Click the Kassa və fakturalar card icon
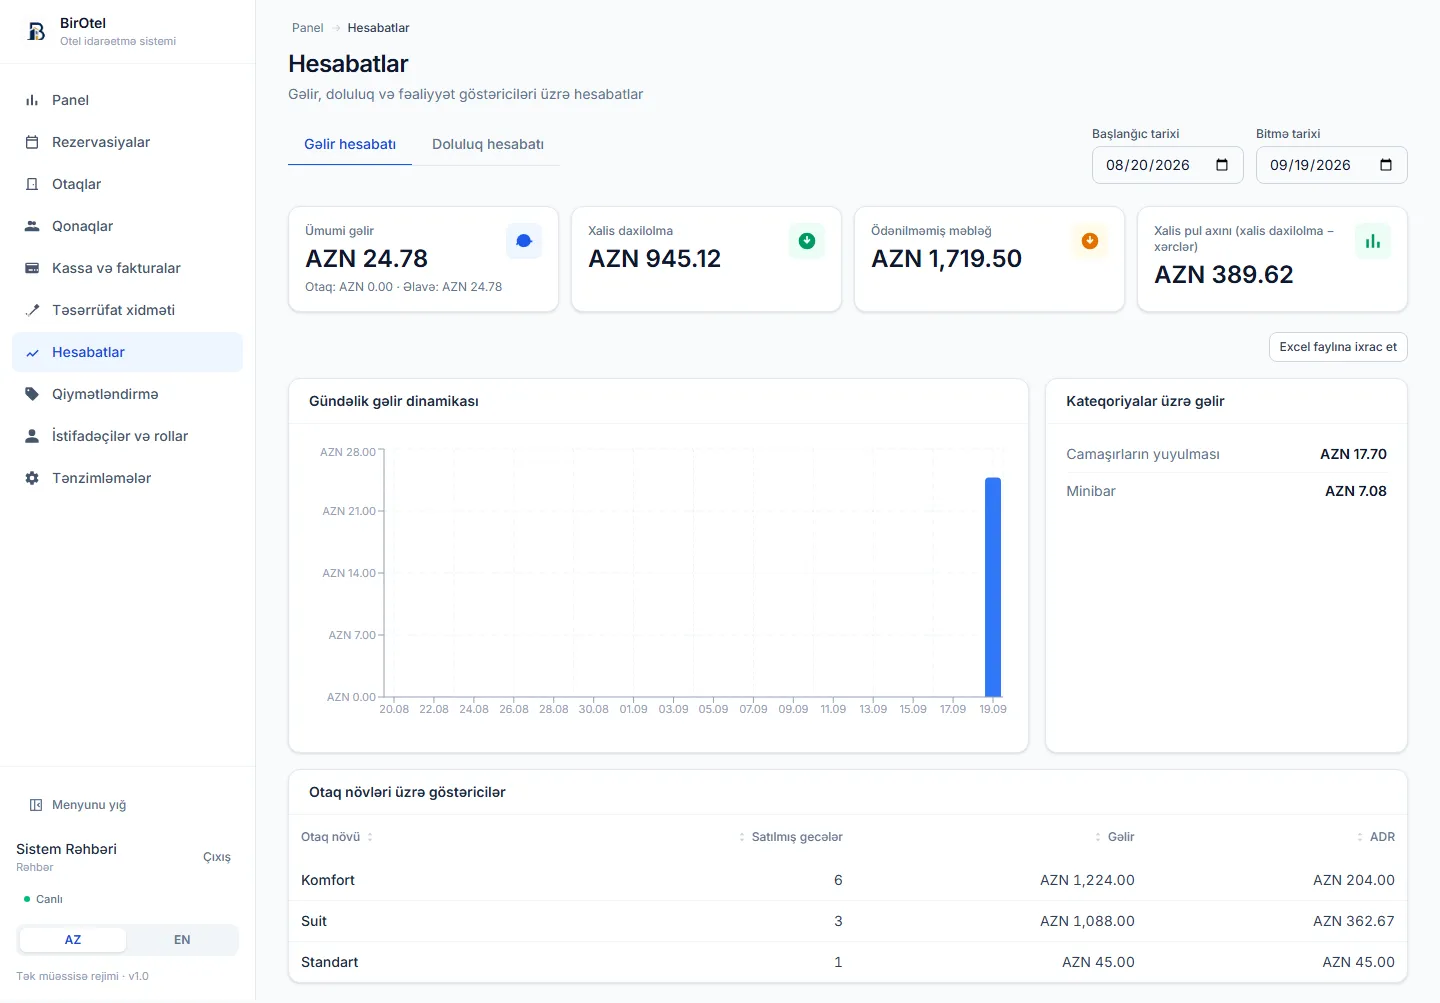The height and width of the screenshot is (1003, 1440). tap(32, 268)
